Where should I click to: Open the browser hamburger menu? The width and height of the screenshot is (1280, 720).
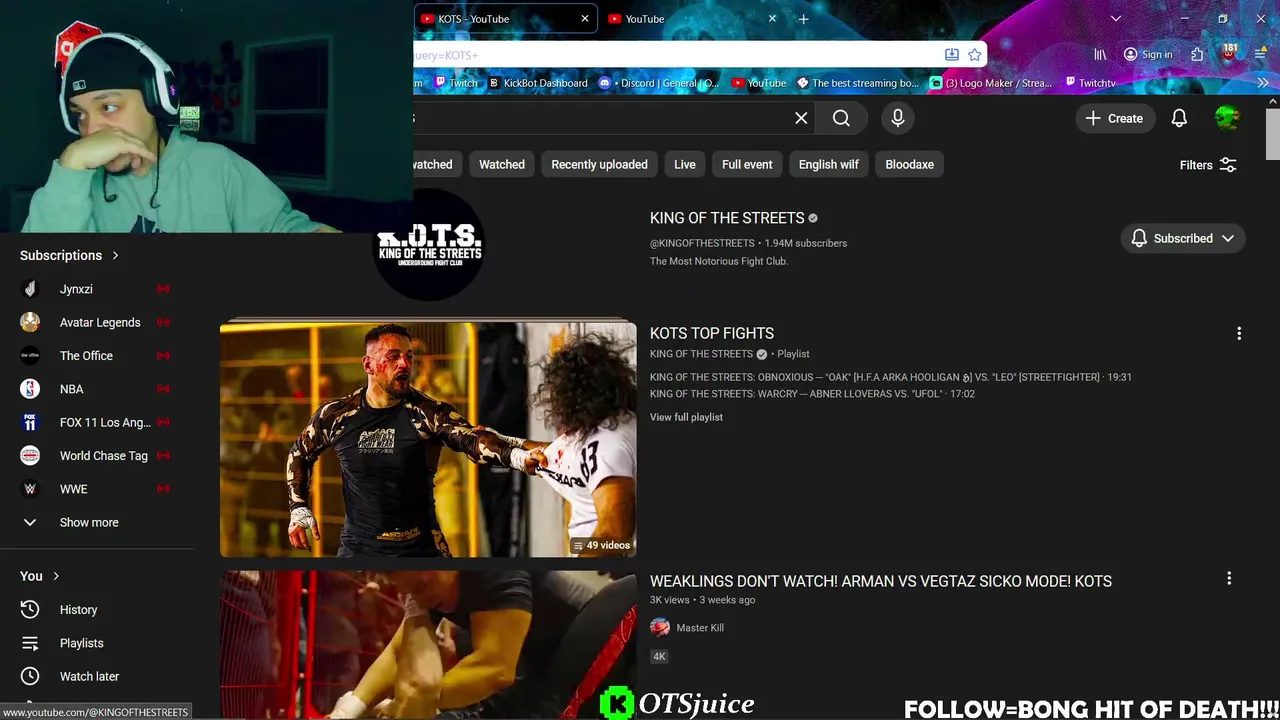(x=1260, y=55)
